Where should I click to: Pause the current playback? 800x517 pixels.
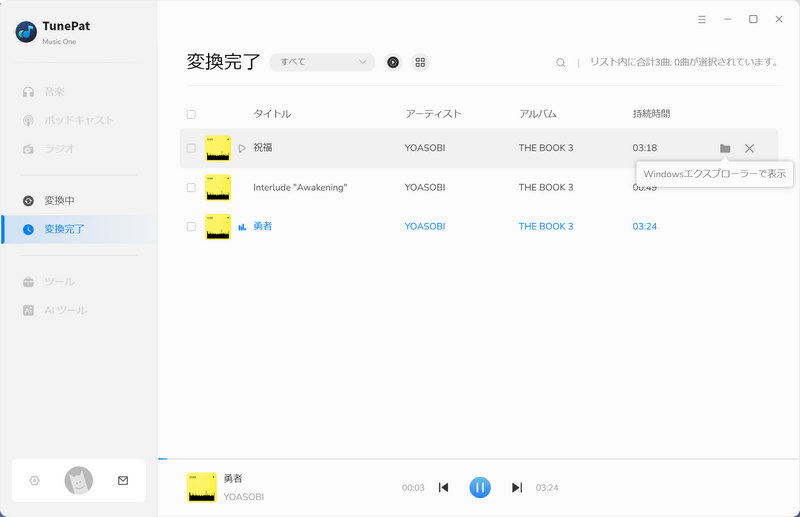coord(480,487)
